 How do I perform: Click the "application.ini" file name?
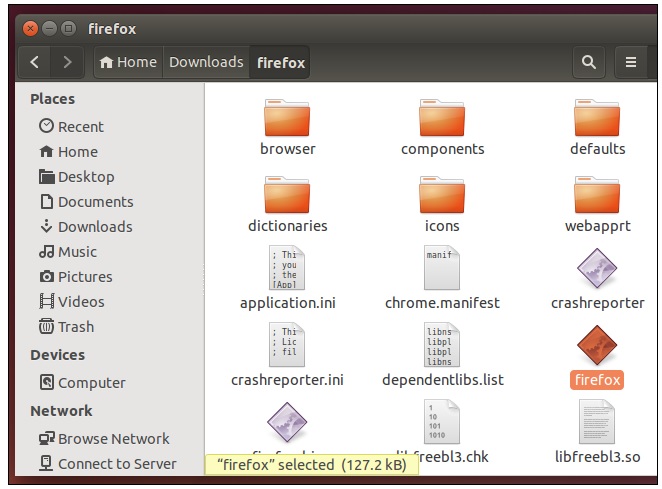click(x=288, y=303)
